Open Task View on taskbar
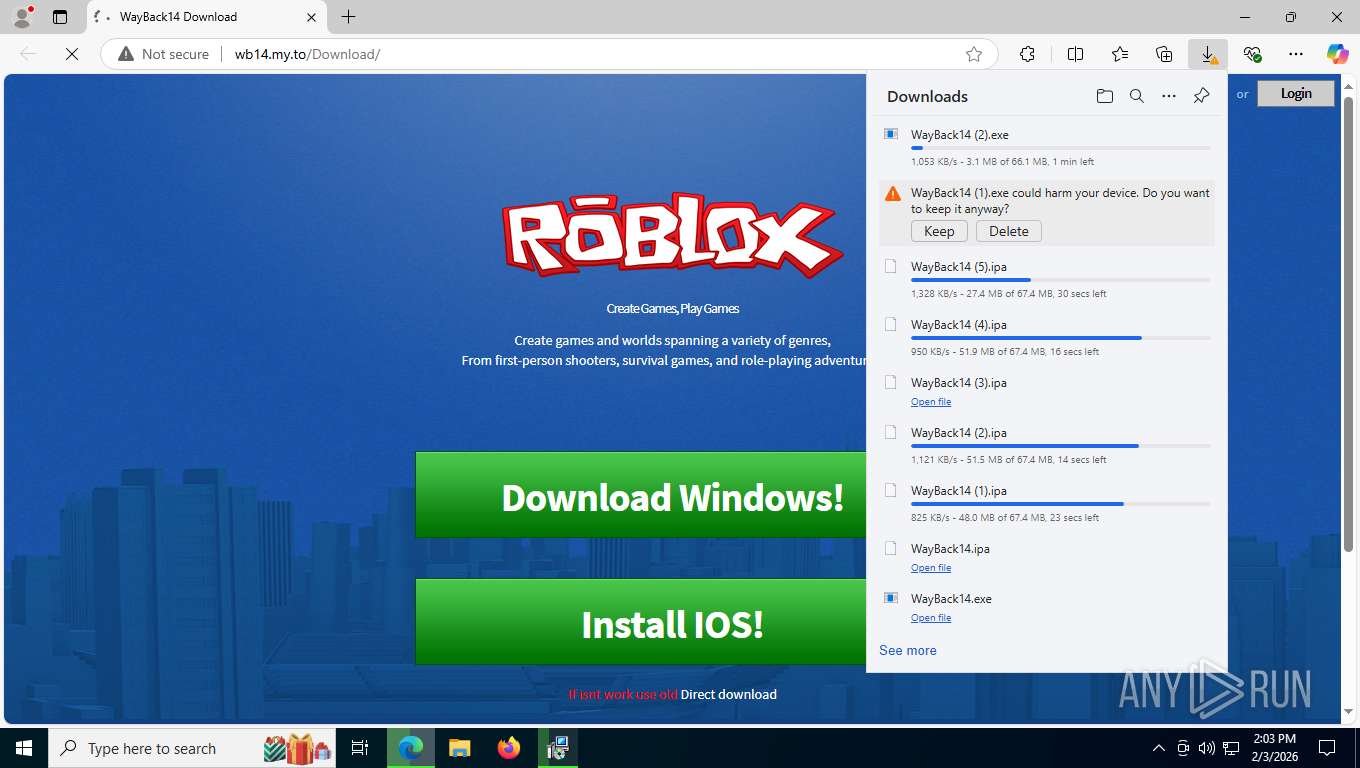The image size is (1360, 768). click(360, 748)
